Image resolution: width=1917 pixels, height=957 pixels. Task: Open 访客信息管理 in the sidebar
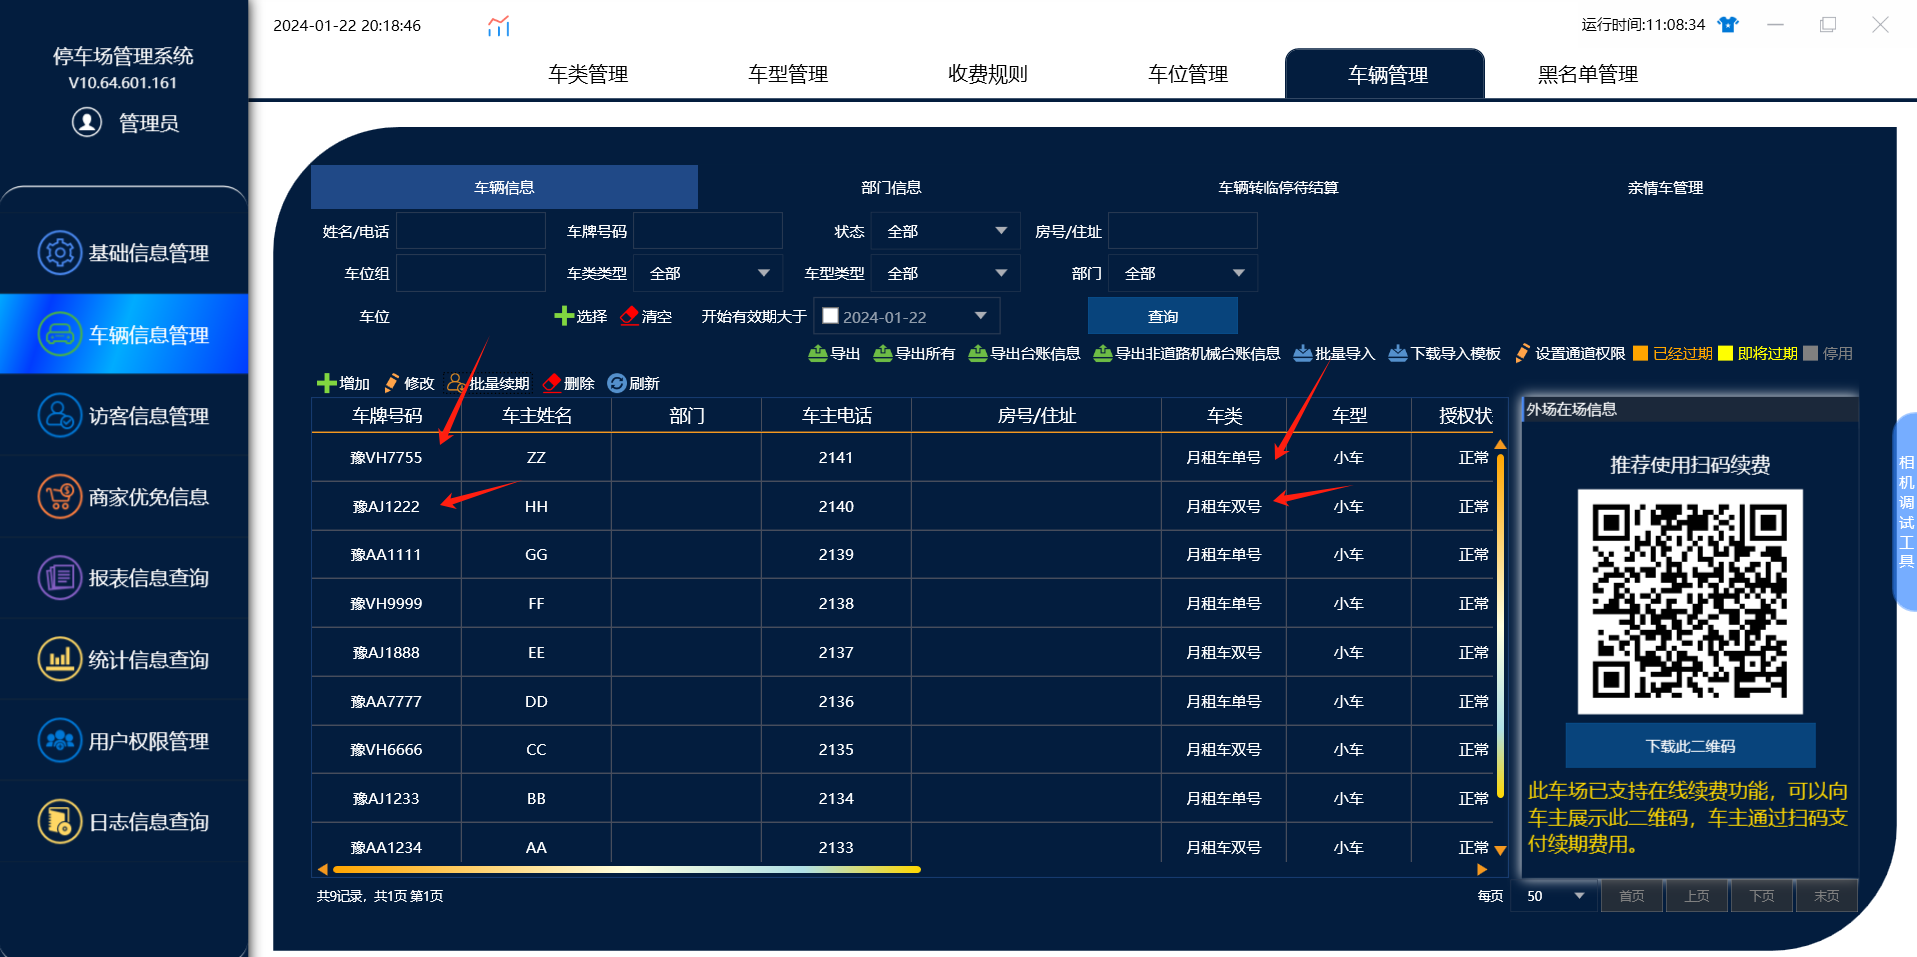(124, 415)
